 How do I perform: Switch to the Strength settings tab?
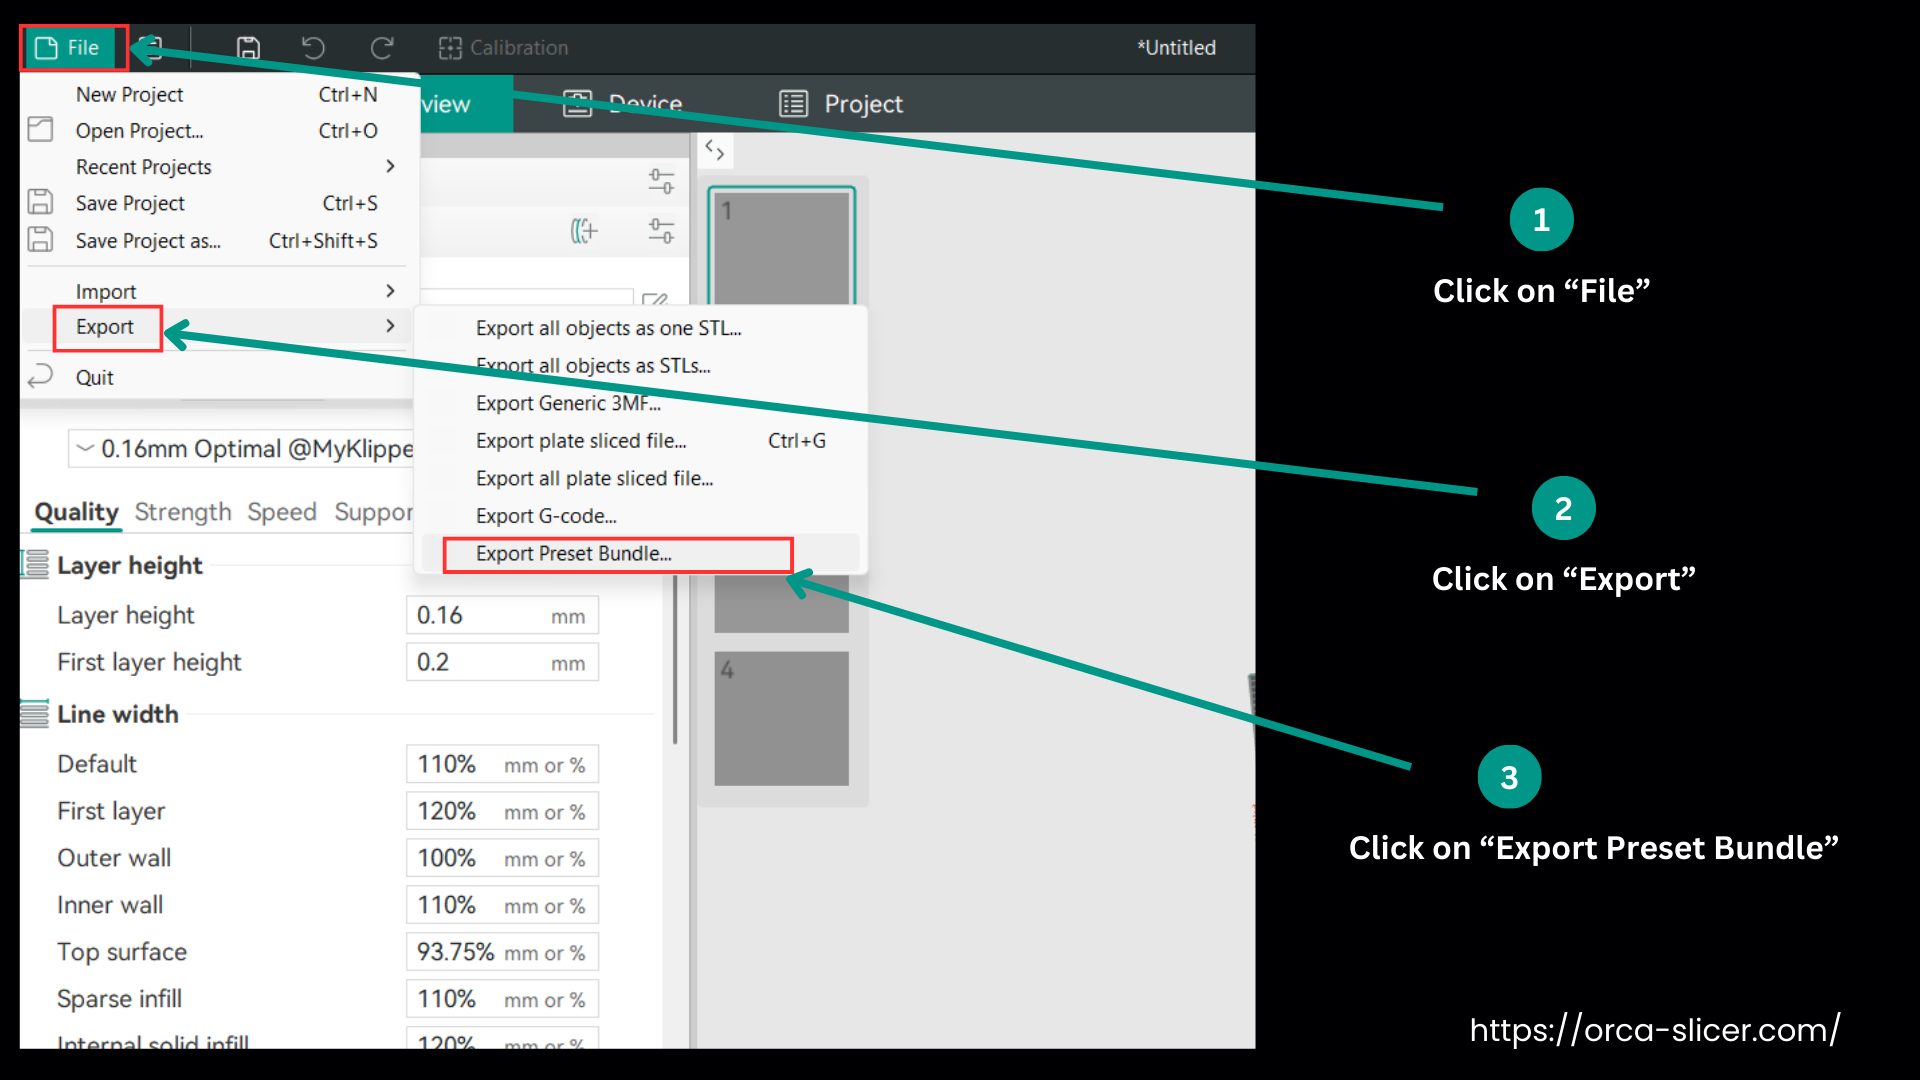point(183,512)
